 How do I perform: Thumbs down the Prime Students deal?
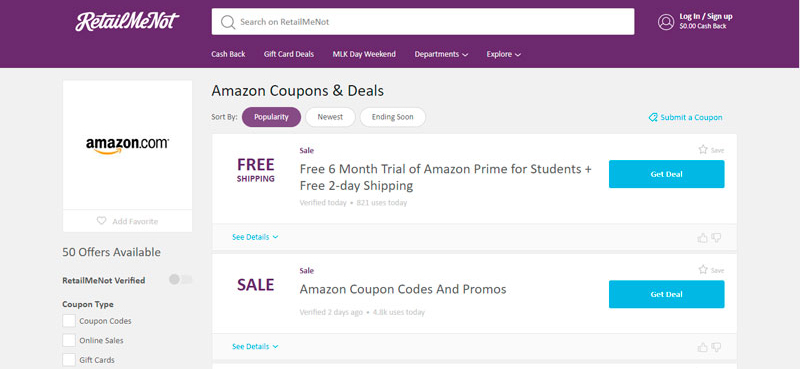tap(716, 237)
